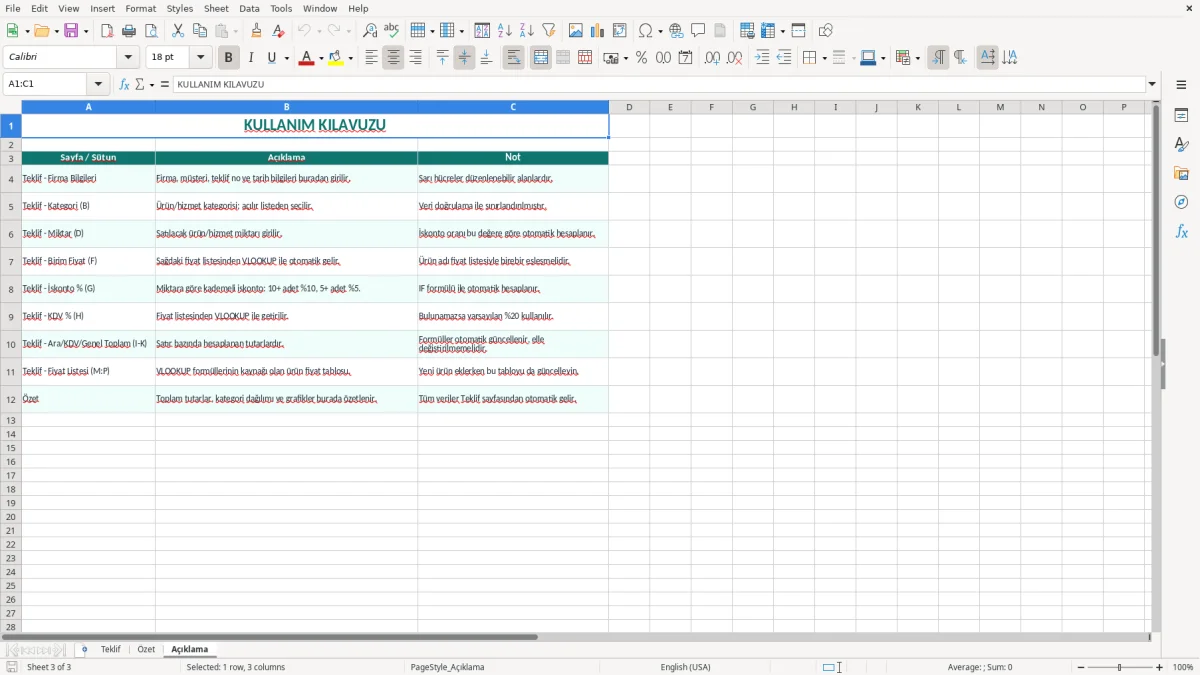
Task: Insert an image
Action: coord(576,31)
